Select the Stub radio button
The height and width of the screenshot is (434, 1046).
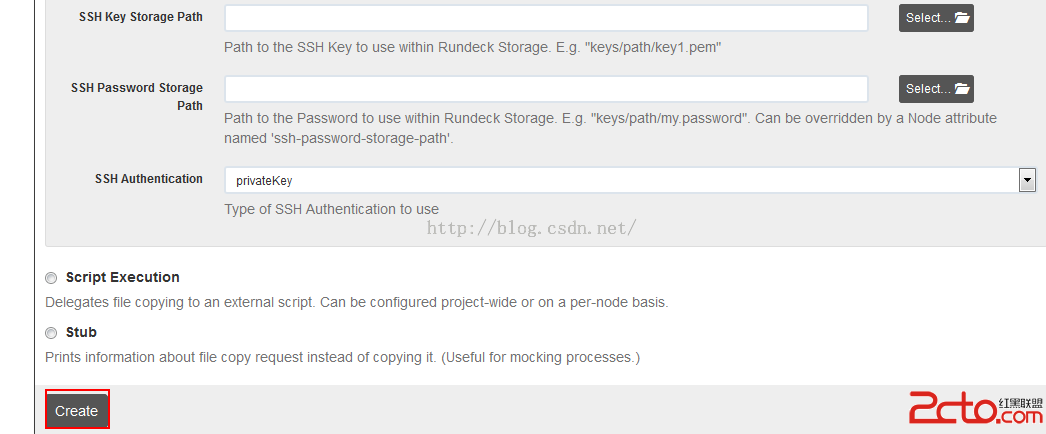pyautogui.click(x=51, y=333)
